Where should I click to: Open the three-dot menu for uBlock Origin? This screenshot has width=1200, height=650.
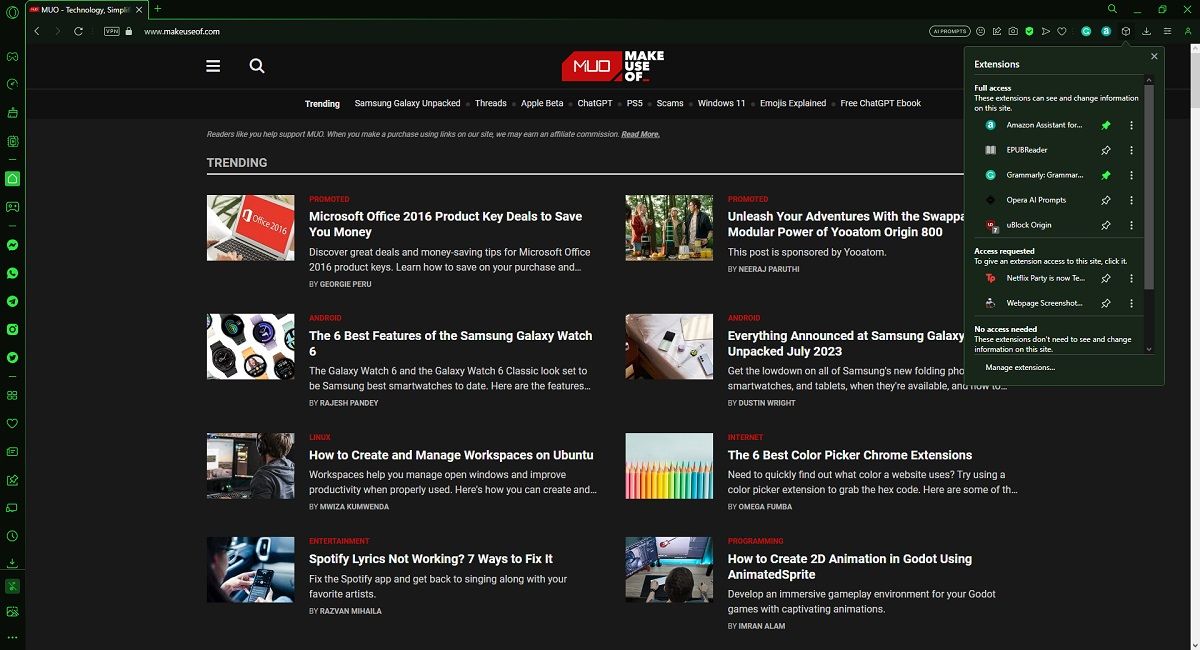[1132, 225]
